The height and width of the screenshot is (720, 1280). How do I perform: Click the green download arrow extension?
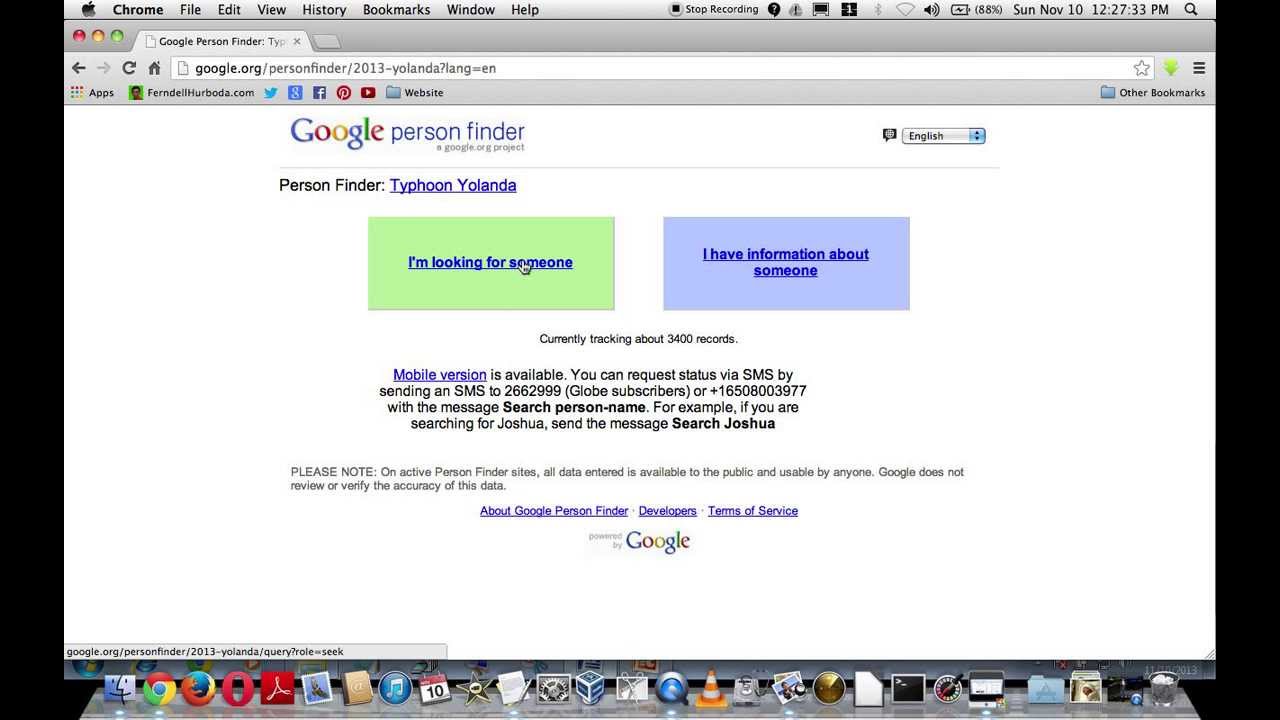pos(1170,68)
